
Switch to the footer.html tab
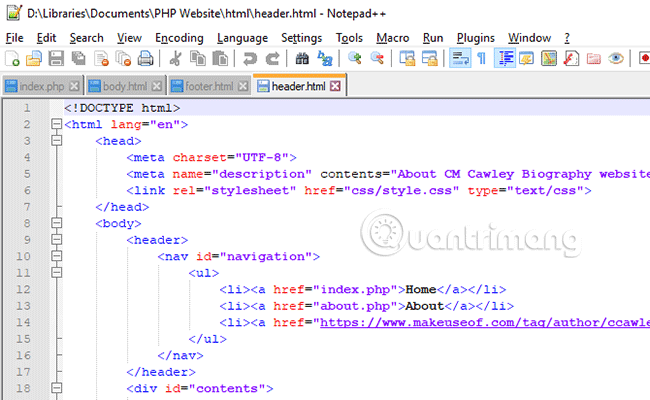pyautogui.click(x=209, y=86)
